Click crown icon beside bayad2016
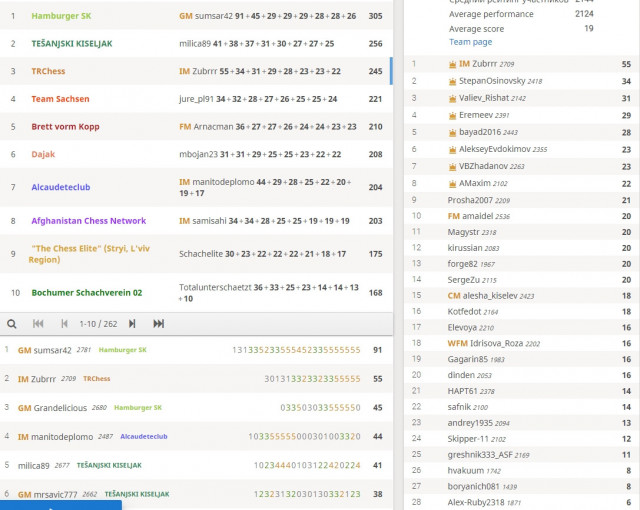 [452, 133]
